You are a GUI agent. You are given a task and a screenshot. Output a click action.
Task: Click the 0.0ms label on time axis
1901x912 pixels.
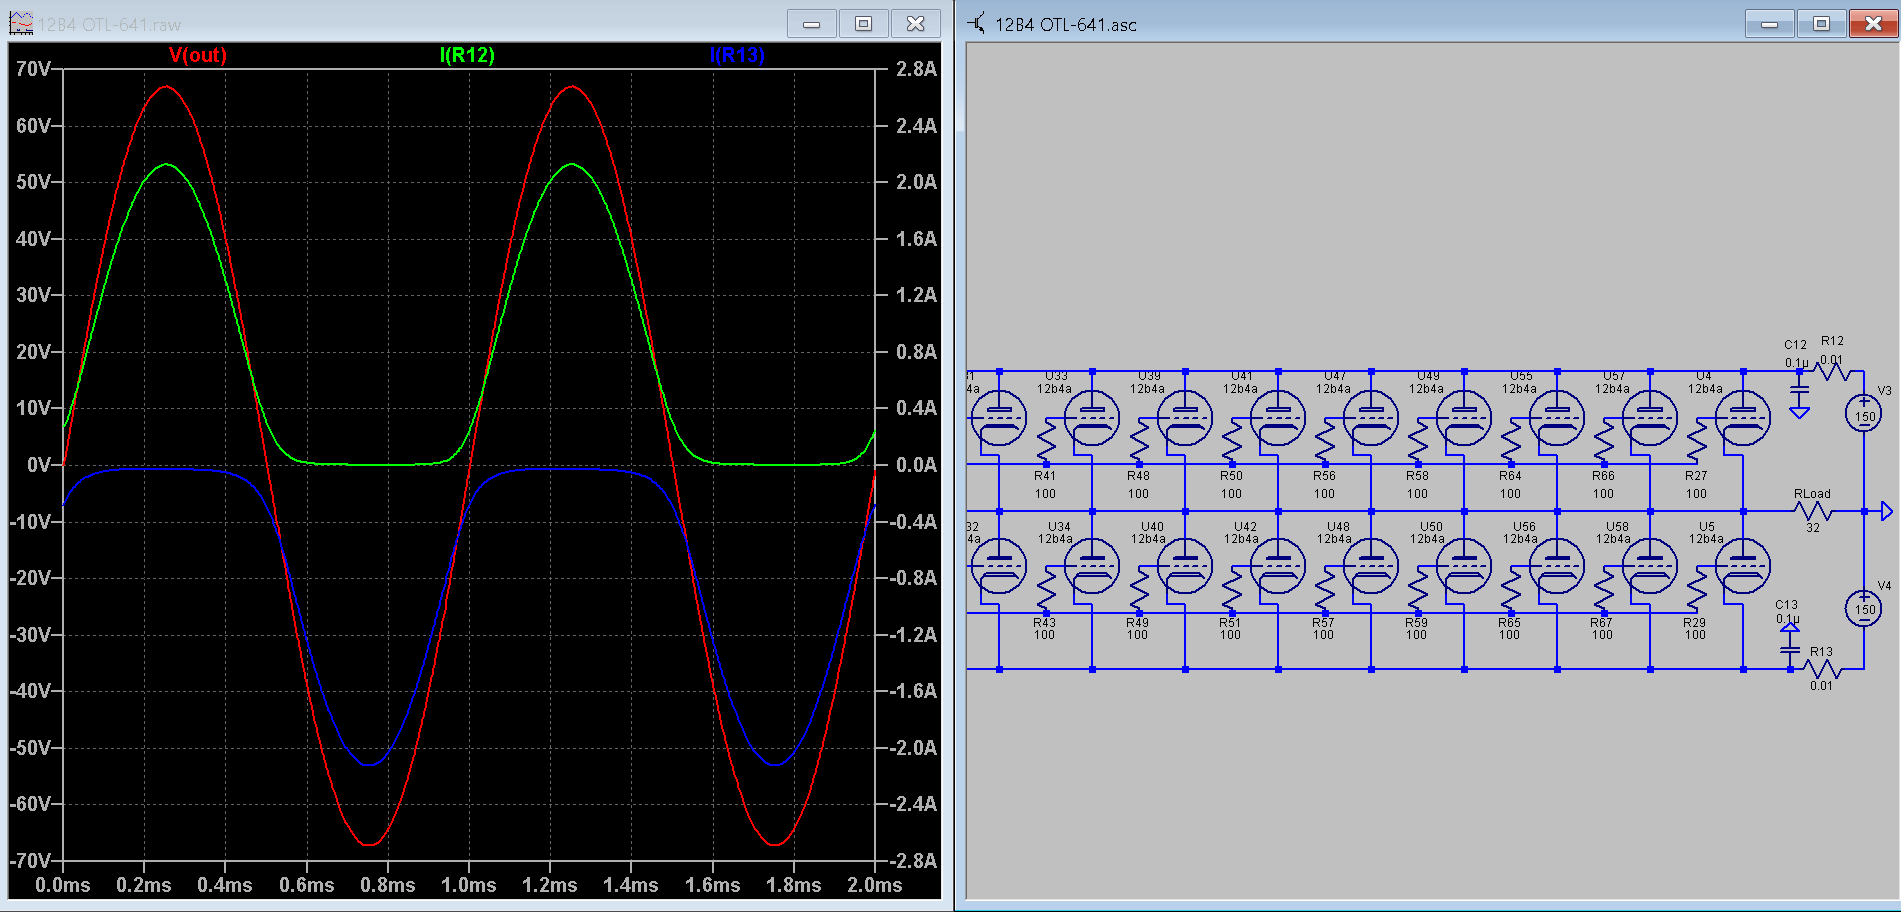[63, 886]
